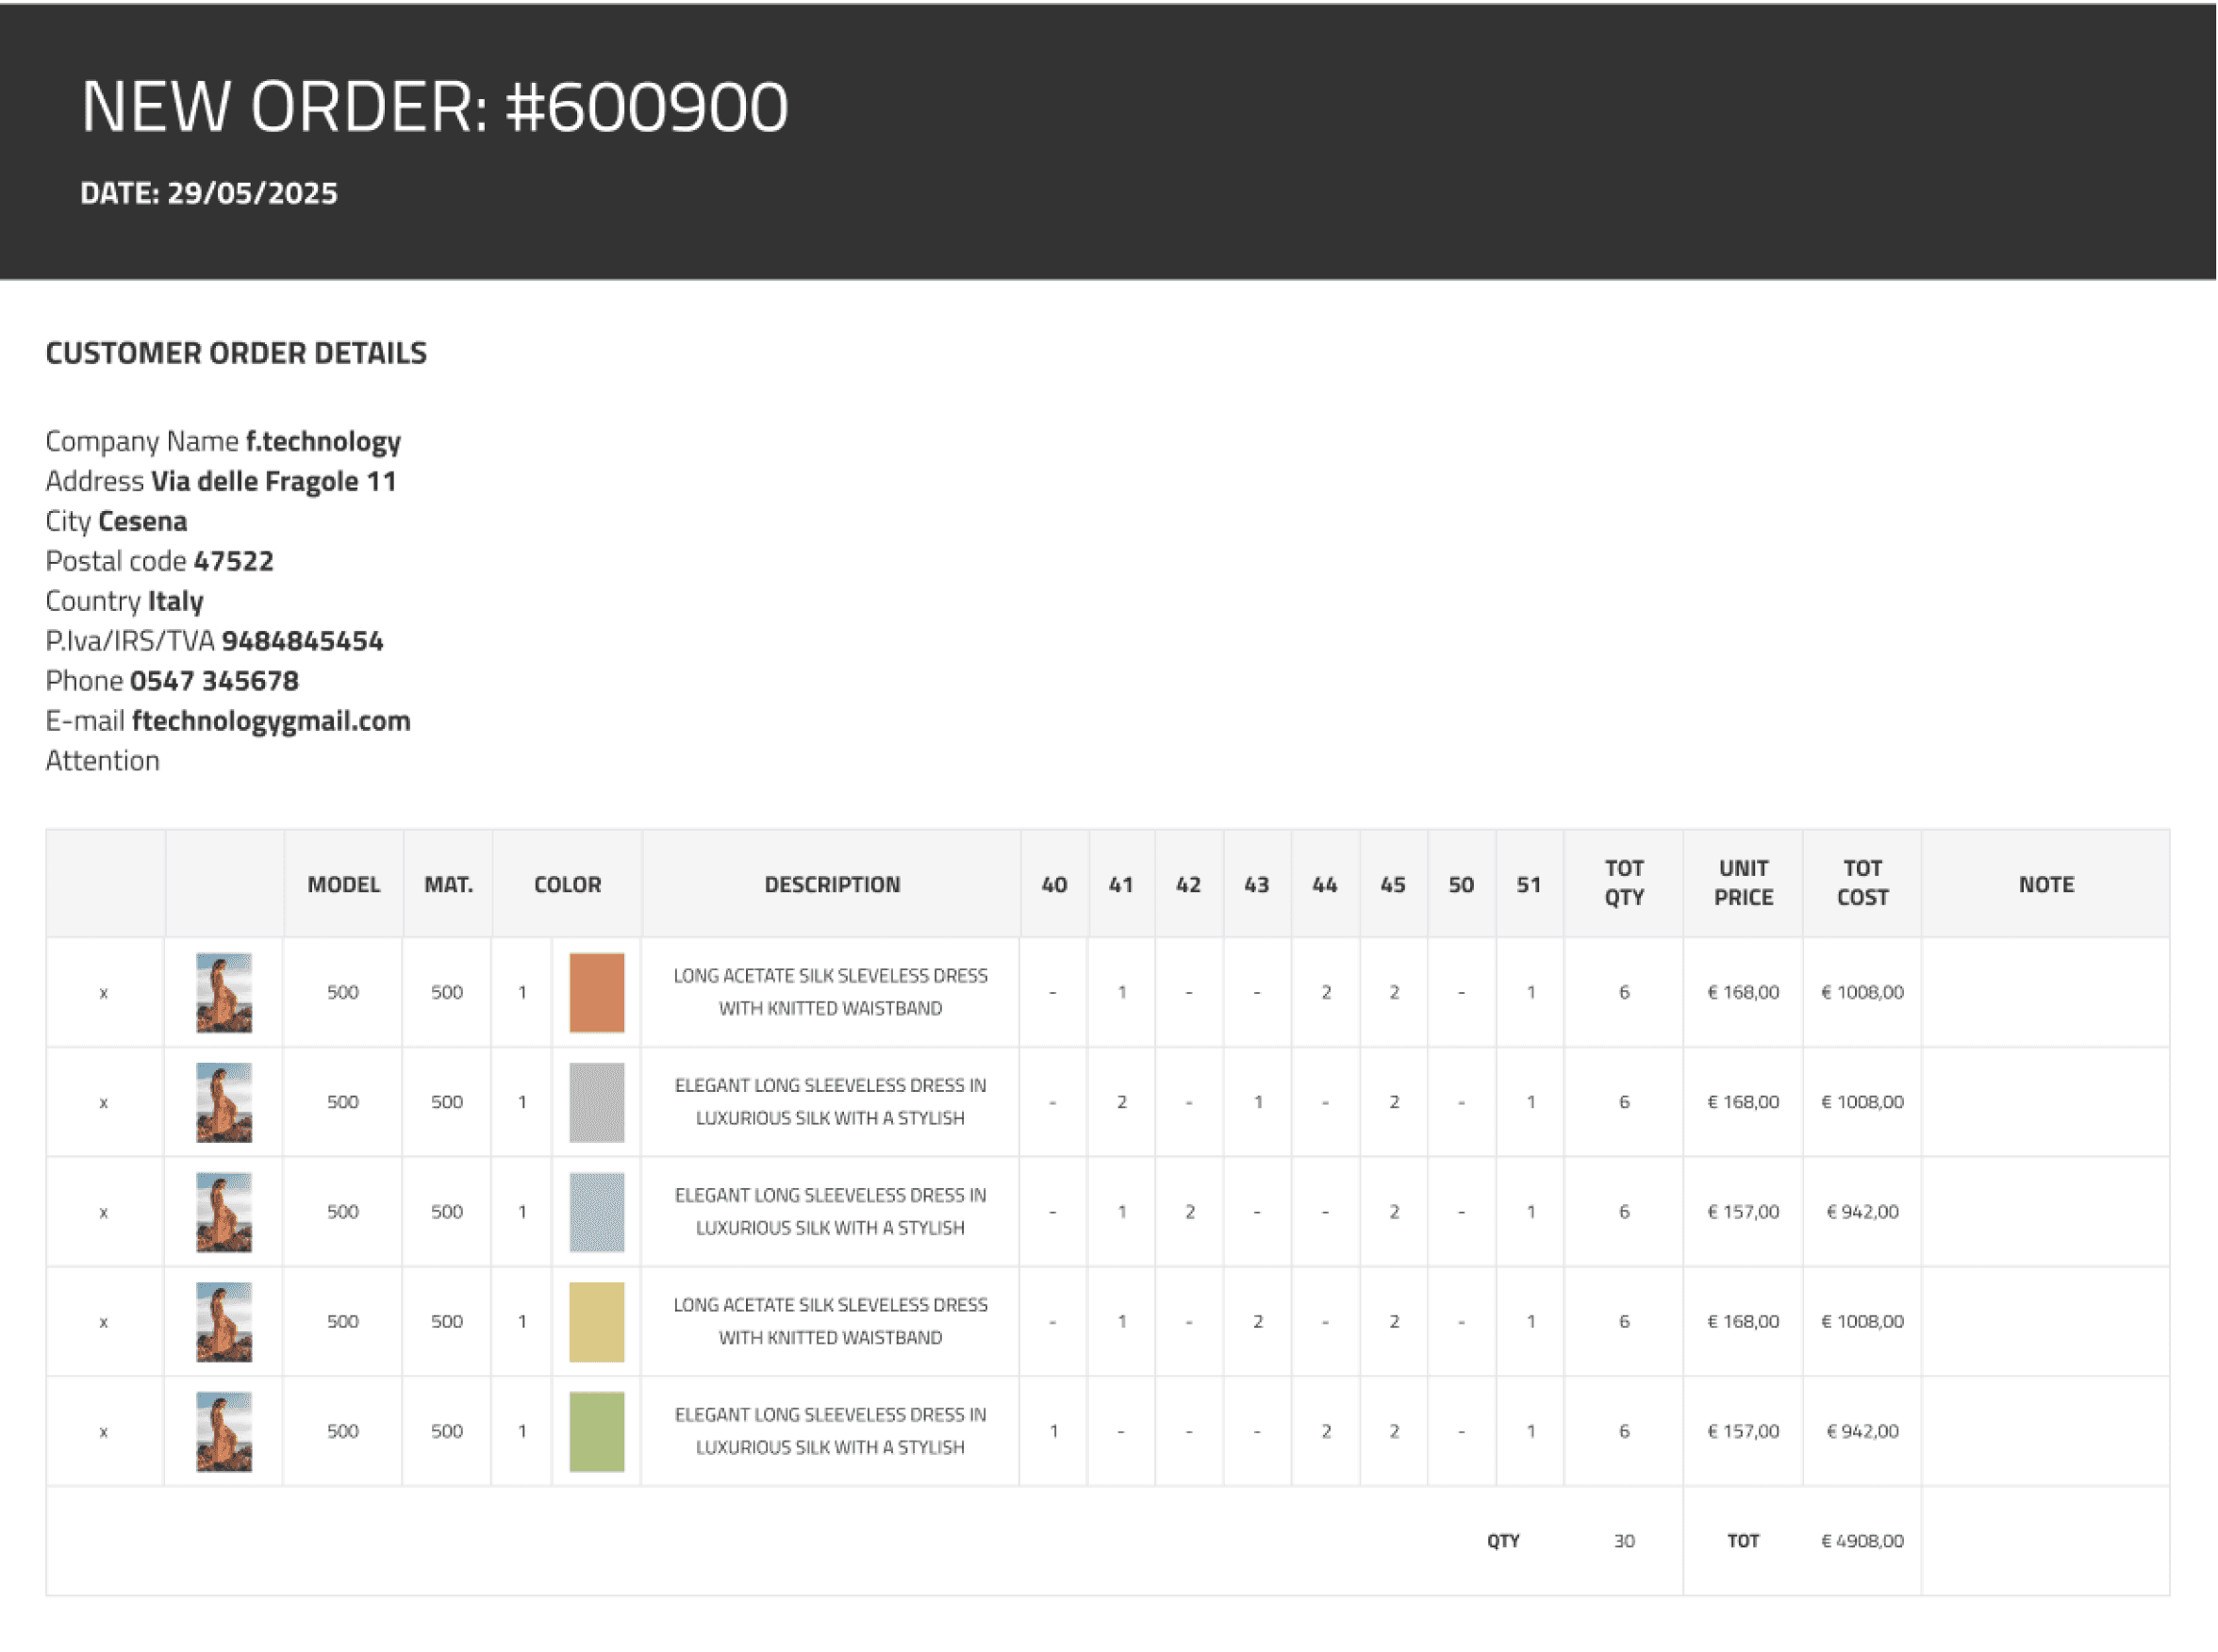
Task: Click the green color swatch in last row
Action: [596, 1431]
